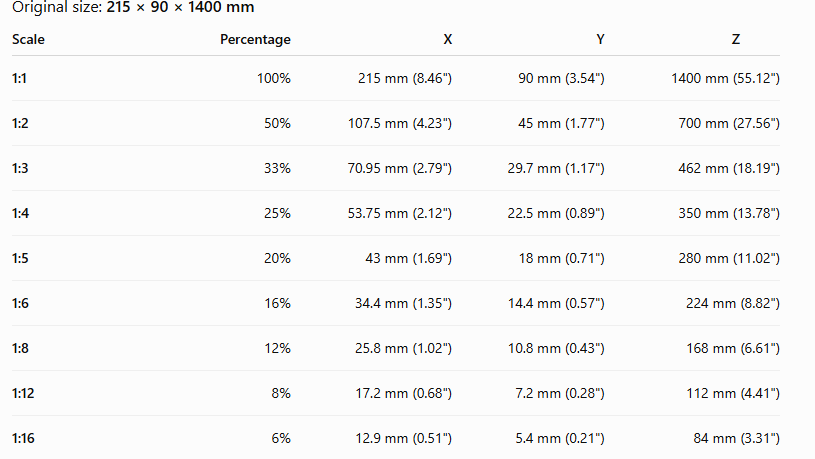
Task: Click the 1400 mm Z value cell
Action: 725,78
